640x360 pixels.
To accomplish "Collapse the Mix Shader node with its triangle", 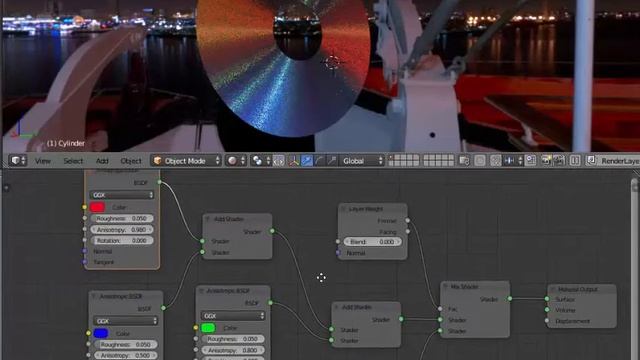I will 445,286.
